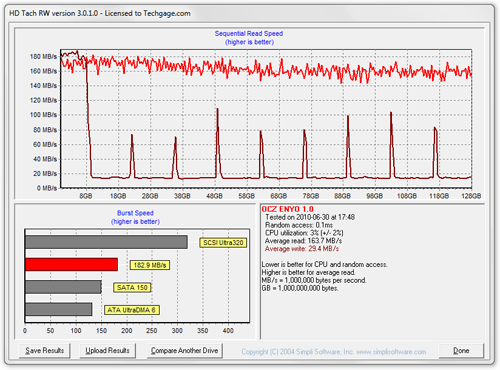Click the 128GB x-axis label
This screenshot has width=500, height=370.
[471, 196]
